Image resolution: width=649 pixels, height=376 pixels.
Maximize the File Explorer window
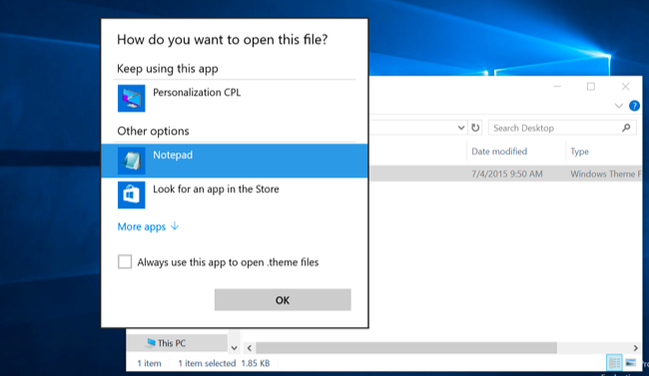coord(591,87)
